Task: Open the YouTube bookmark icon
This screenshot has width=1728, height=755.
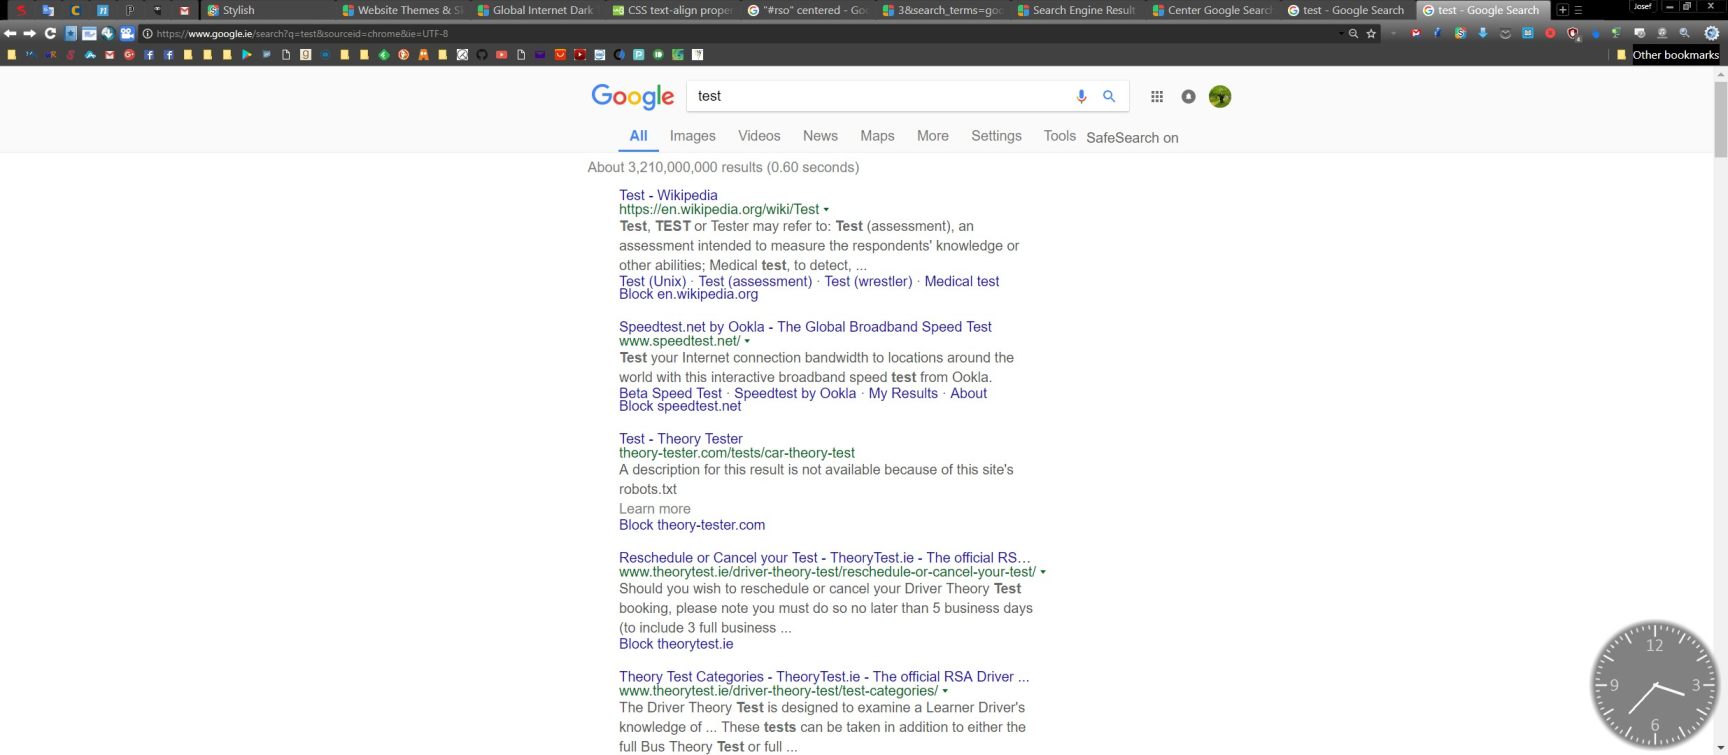Action: [x=501, y=54]
